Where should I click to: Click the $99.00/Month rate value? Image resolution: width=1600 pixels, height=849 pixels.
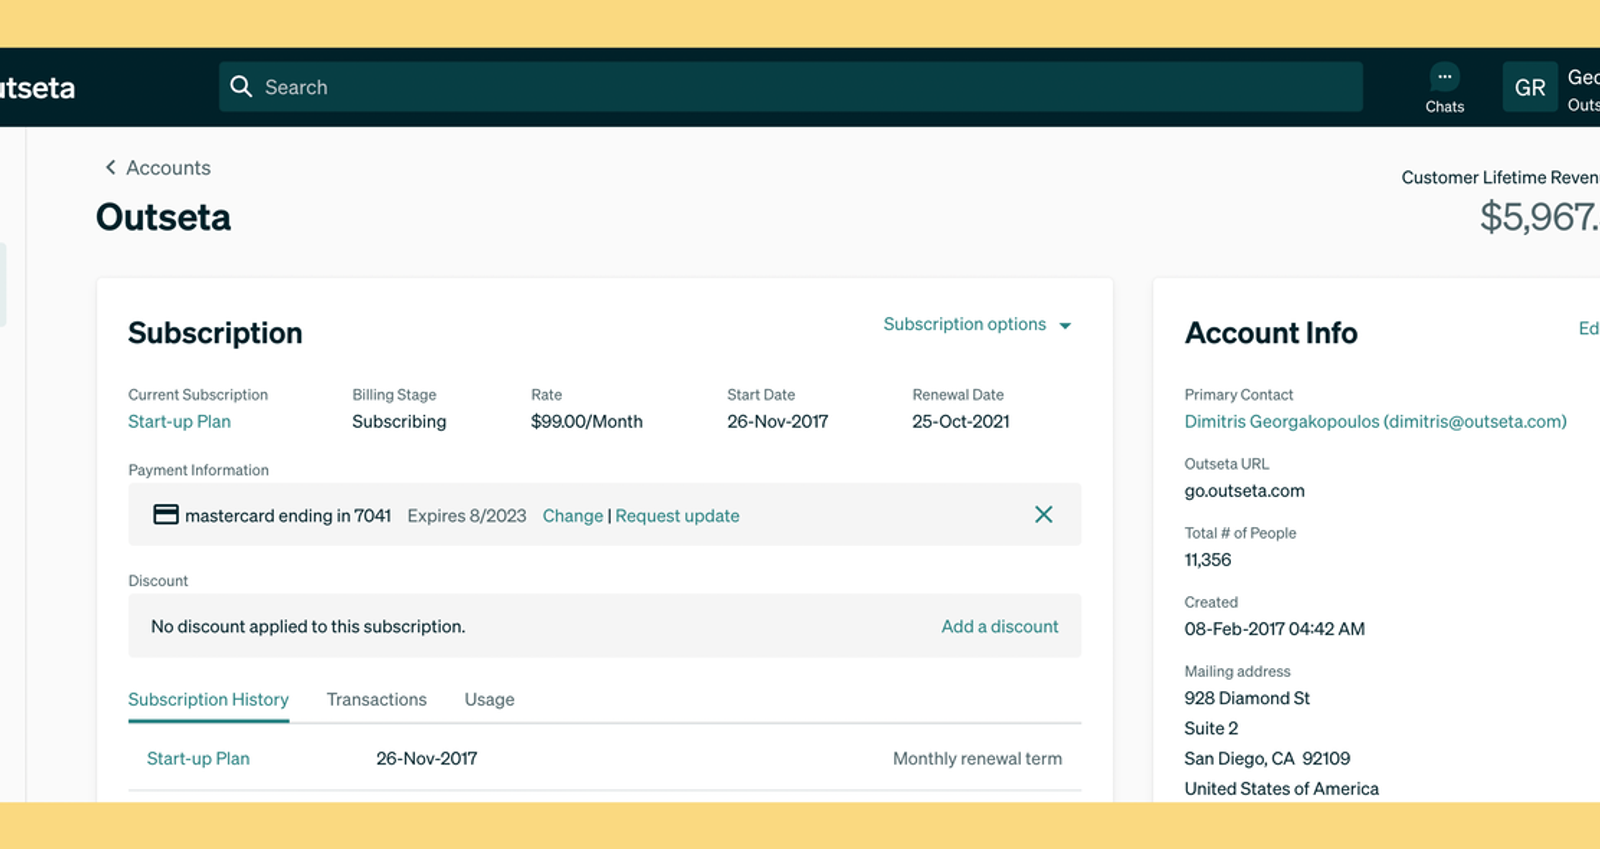pyautogui.click(x=586, y=422)
